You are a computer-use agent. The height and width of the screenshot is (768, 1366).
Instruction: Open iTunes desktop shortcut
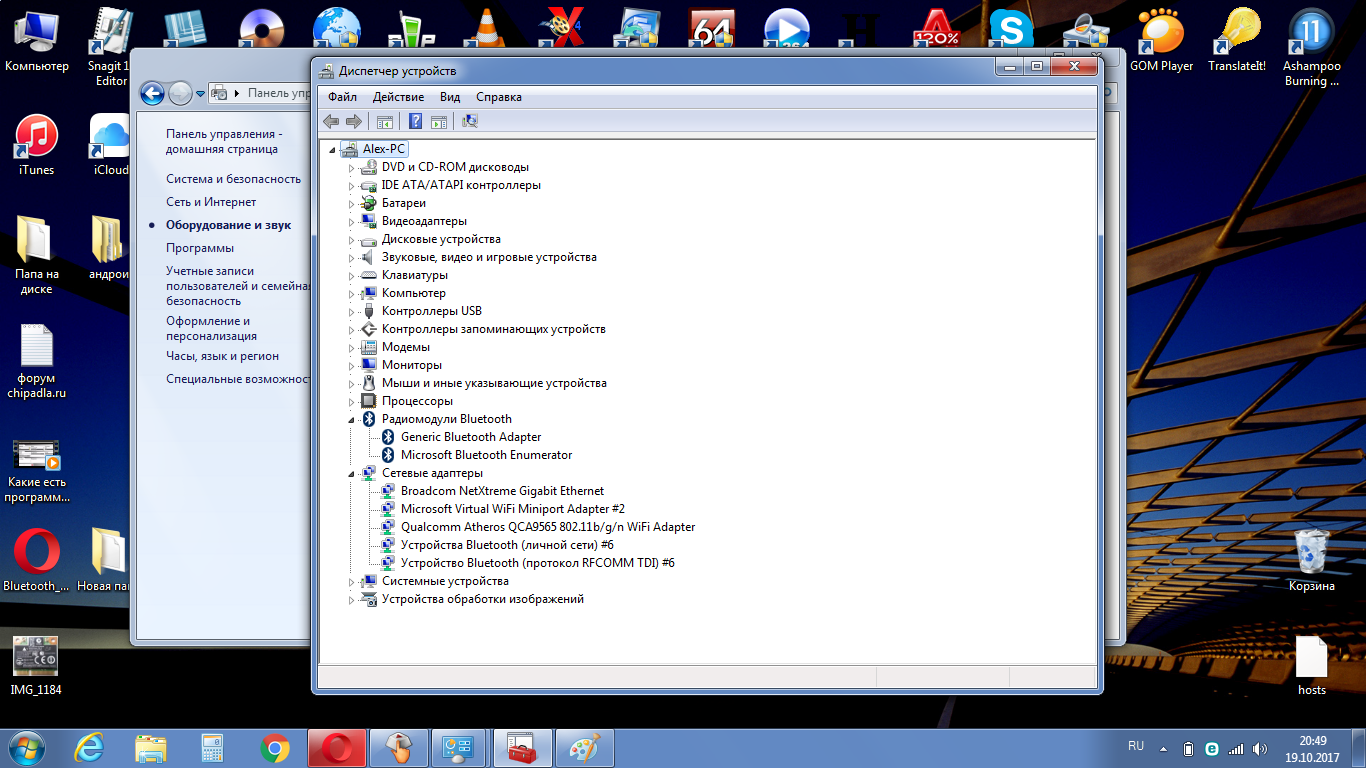37,146
